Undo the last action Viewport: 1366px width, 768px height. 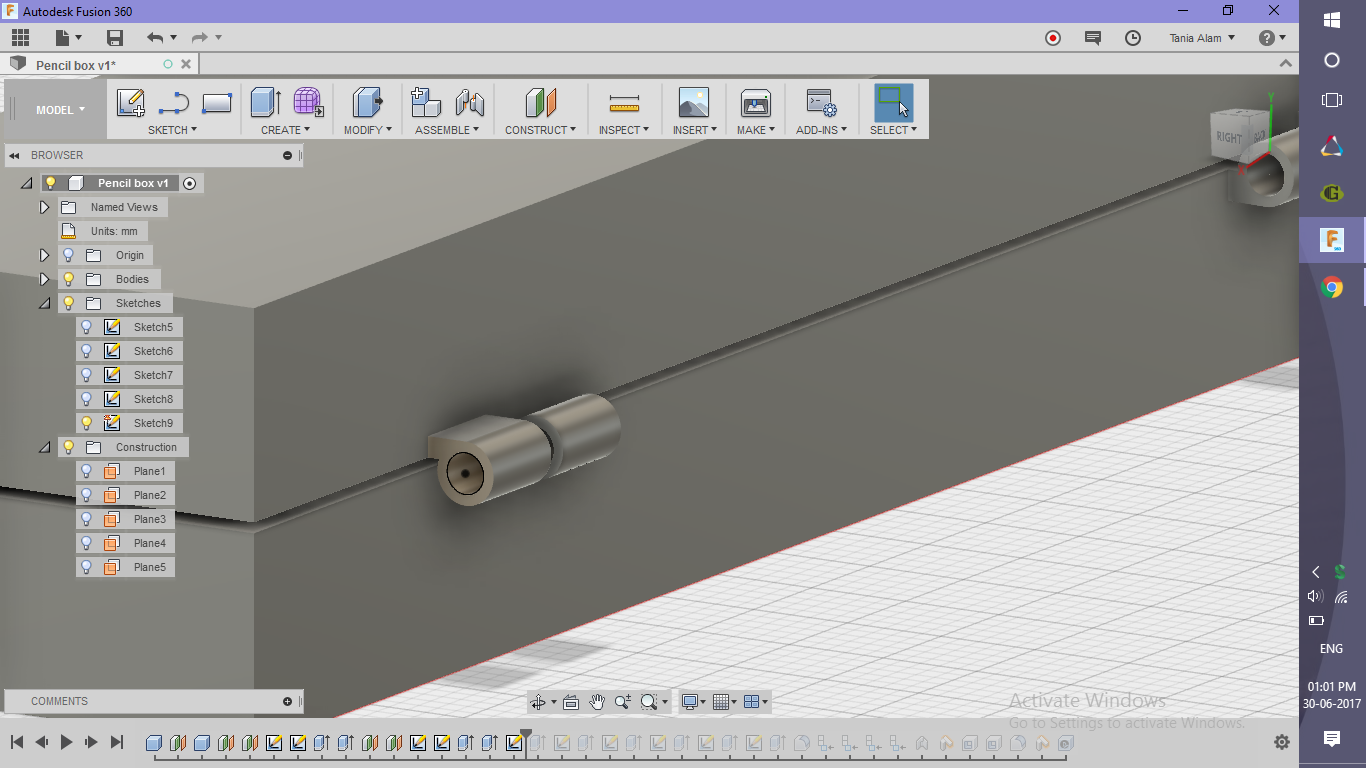155,38
